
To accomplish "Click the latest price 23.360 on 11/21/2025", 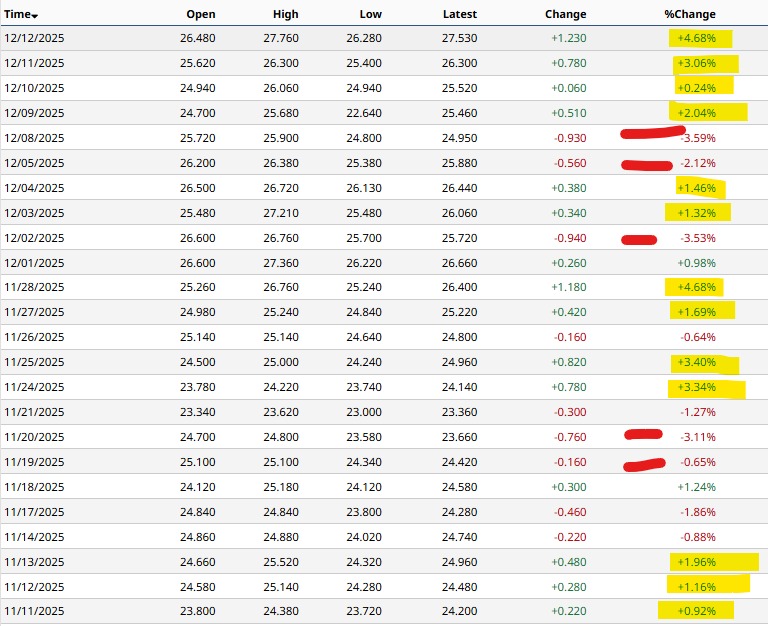I will (460, 412).
